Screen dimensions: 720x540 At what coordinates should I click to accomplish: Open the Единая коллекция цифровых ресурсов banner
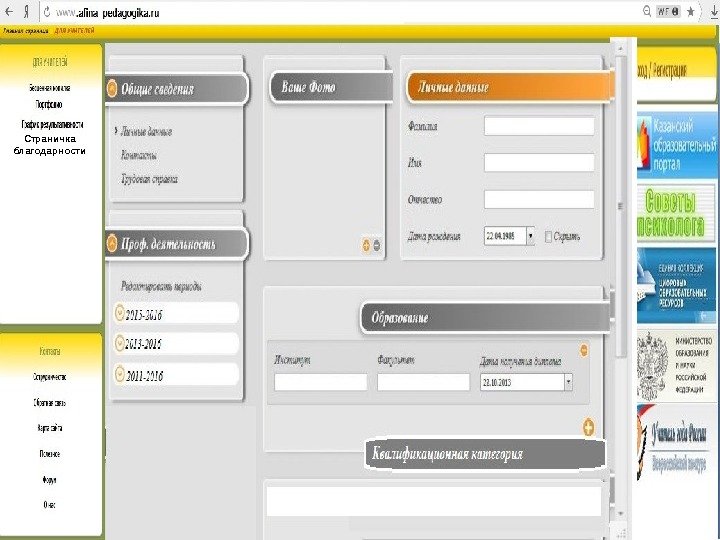pos(677,286)
